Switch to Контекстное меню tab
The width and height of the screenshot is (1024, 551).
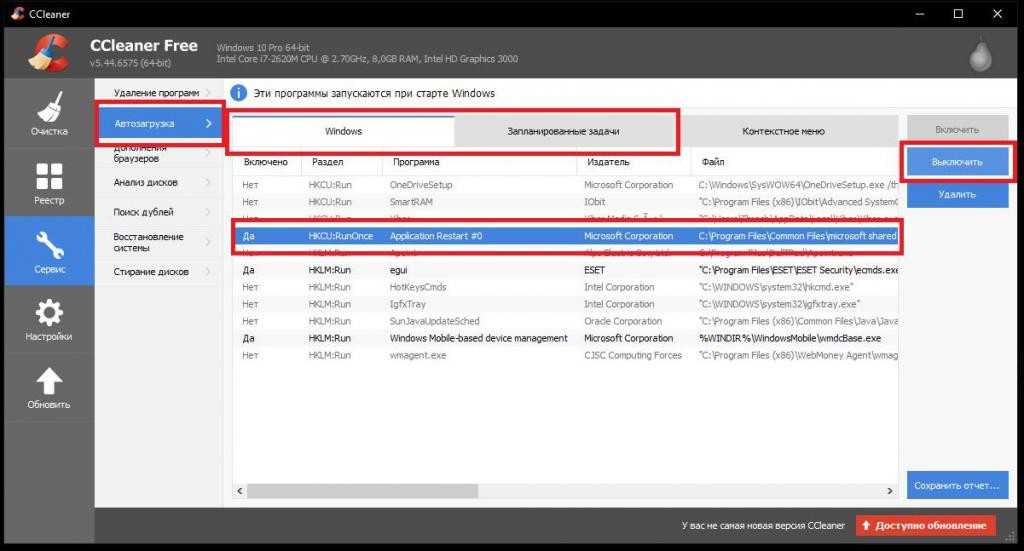(x=783, y=132)
